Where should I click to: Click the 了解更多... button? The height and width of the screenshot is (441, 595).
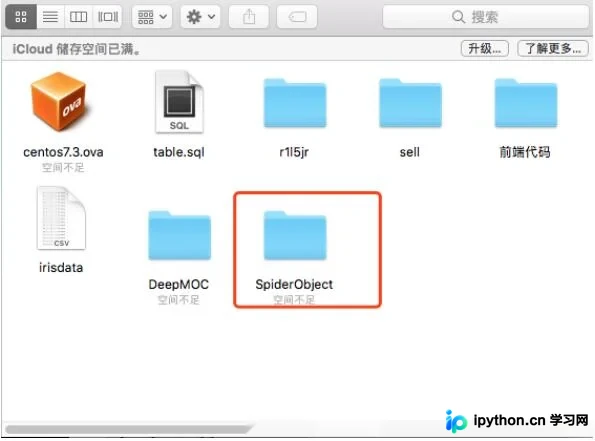[x=553, y=49]
